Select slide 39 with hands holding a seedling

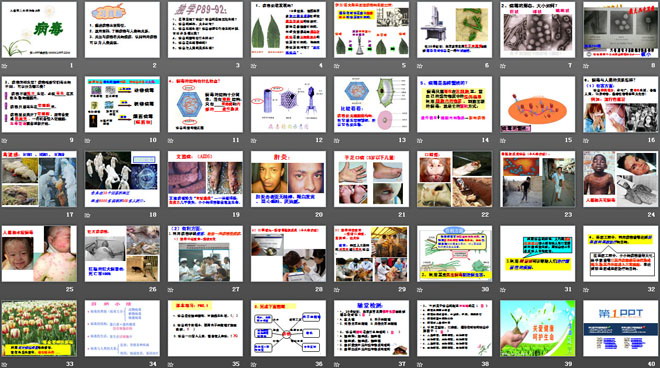point(538,328)
